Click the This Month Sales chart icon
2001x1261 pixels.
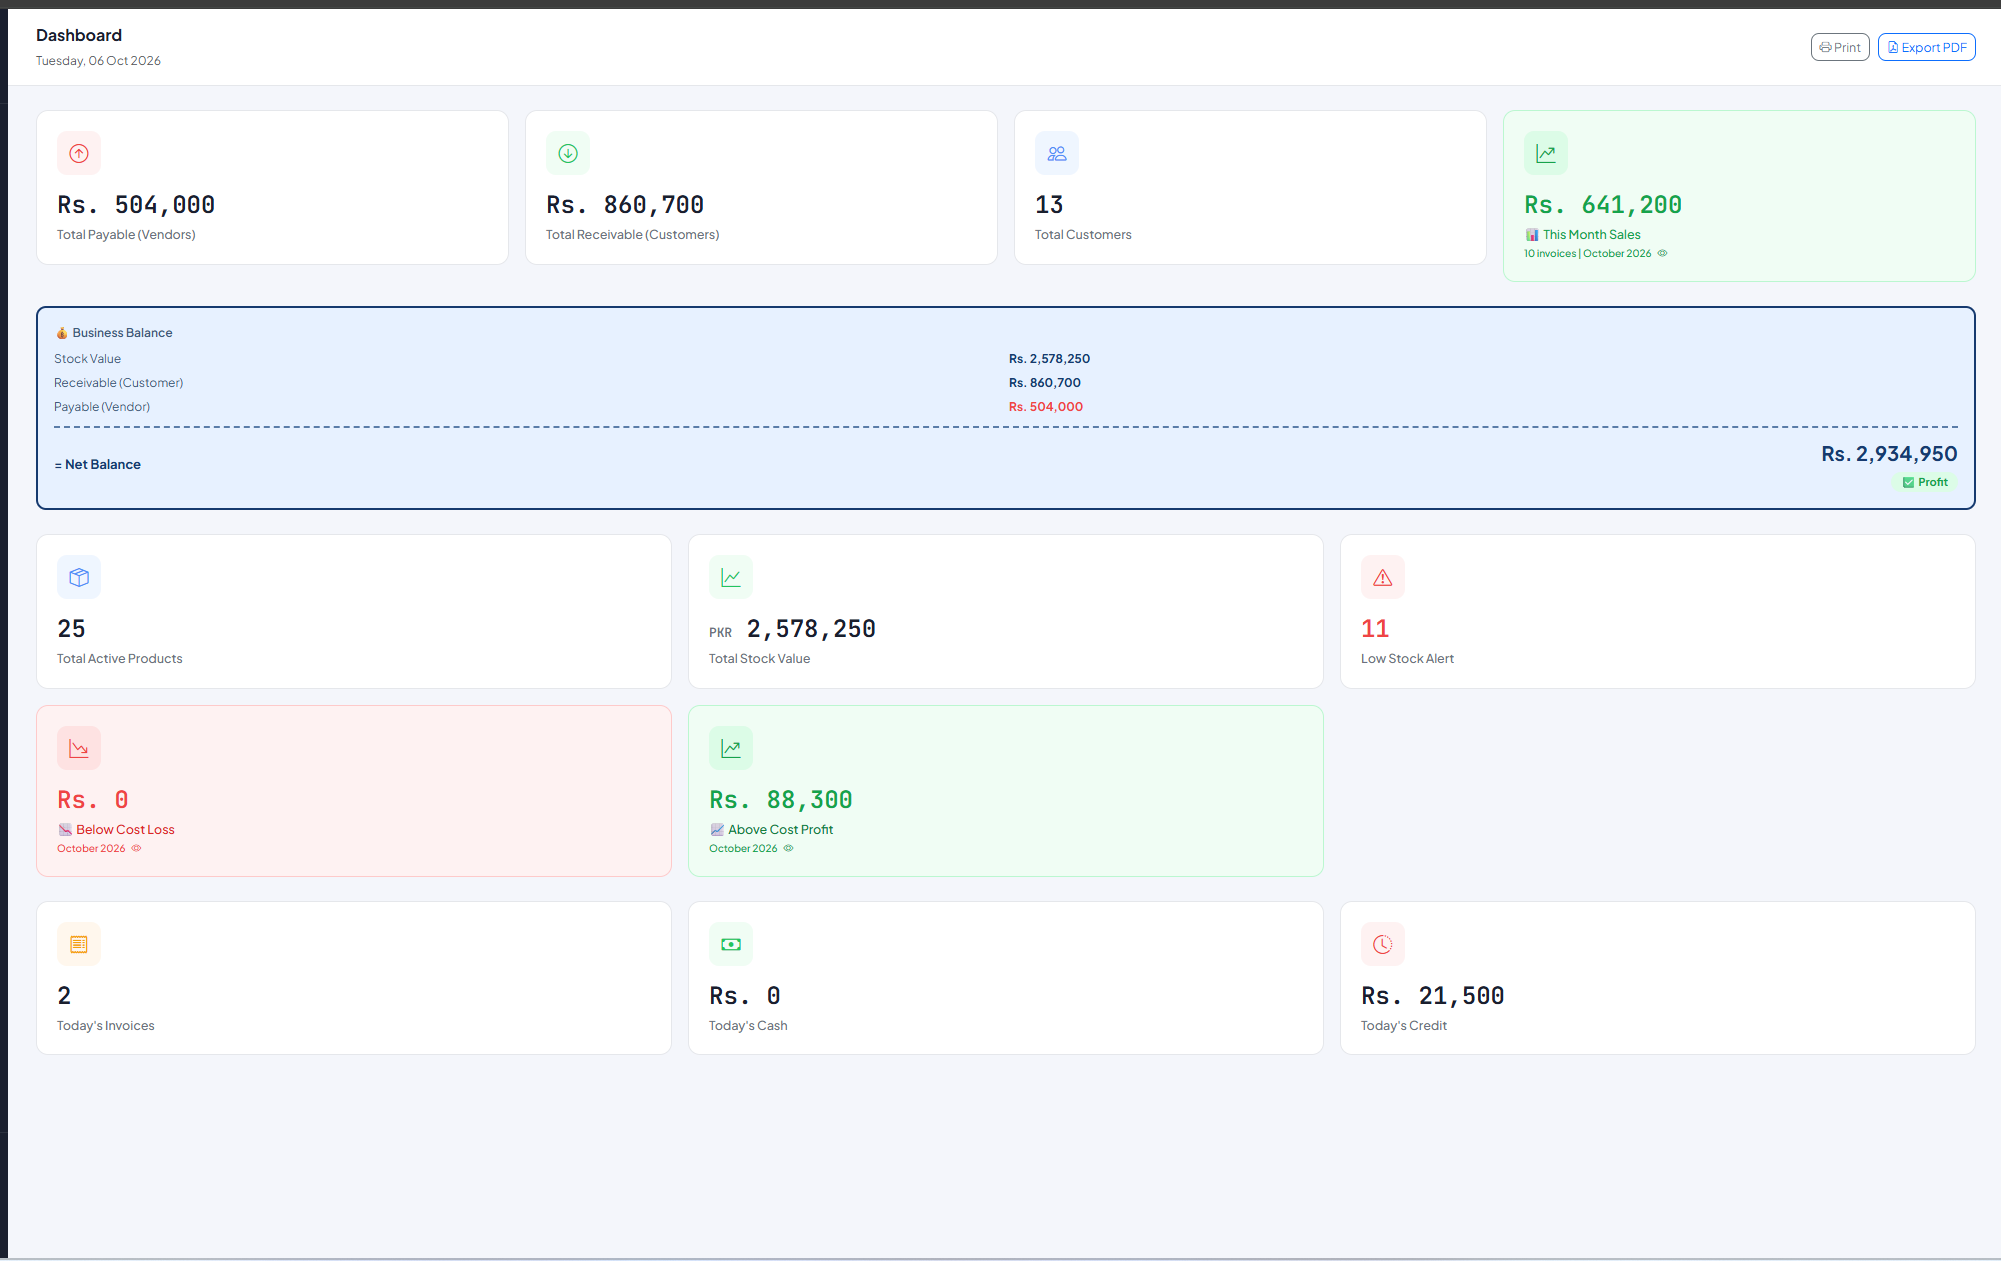[x=1546, y=153]
